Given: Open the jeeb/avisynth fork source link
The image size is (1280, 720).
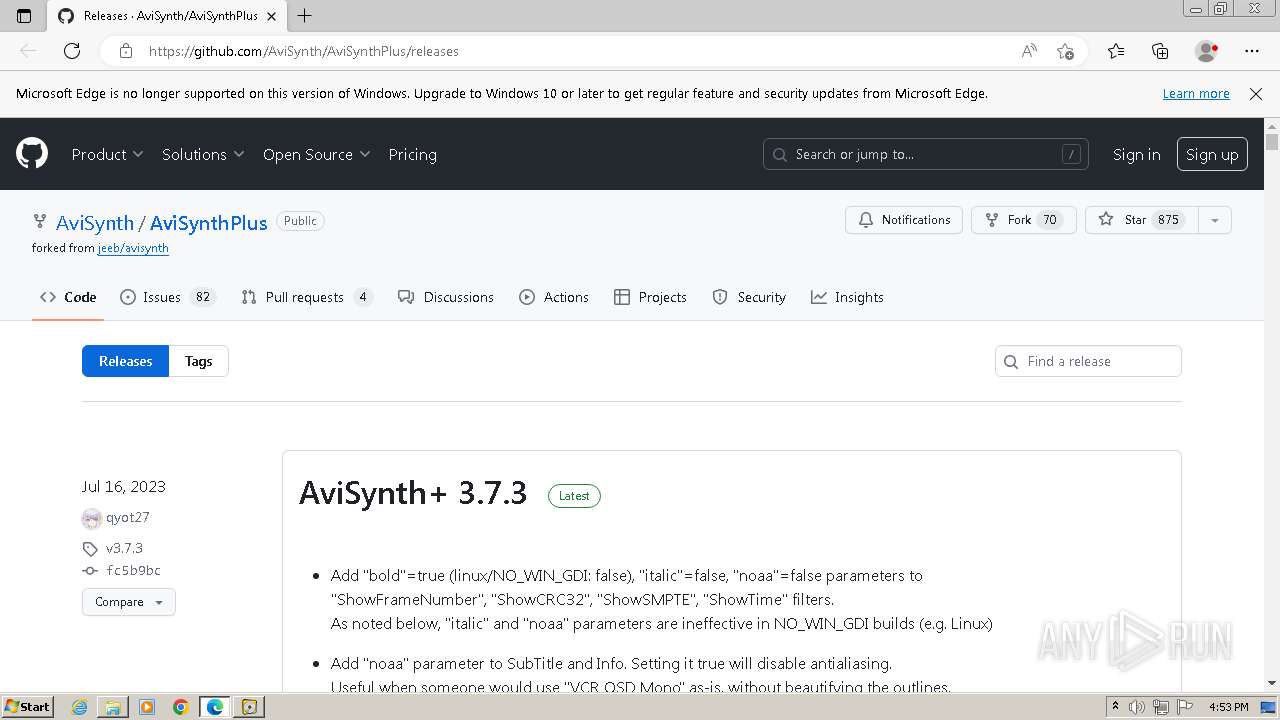Looking at the screenshot, I should pyautogui.click(x=133, y=248).
